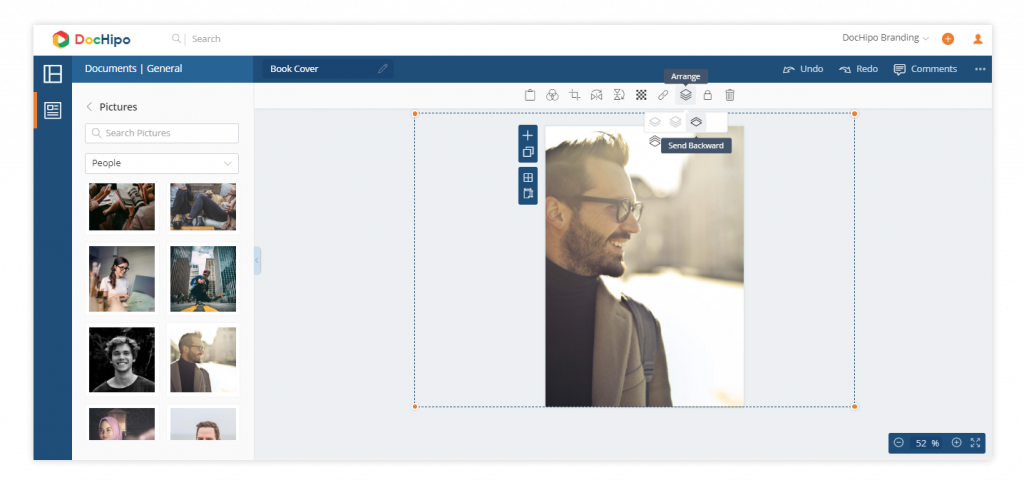Image resolution: width=1024 pixels, height=485 pixels.
Task: Zoom in with the plus magnifier icon
Action: (x=957, y=443)
